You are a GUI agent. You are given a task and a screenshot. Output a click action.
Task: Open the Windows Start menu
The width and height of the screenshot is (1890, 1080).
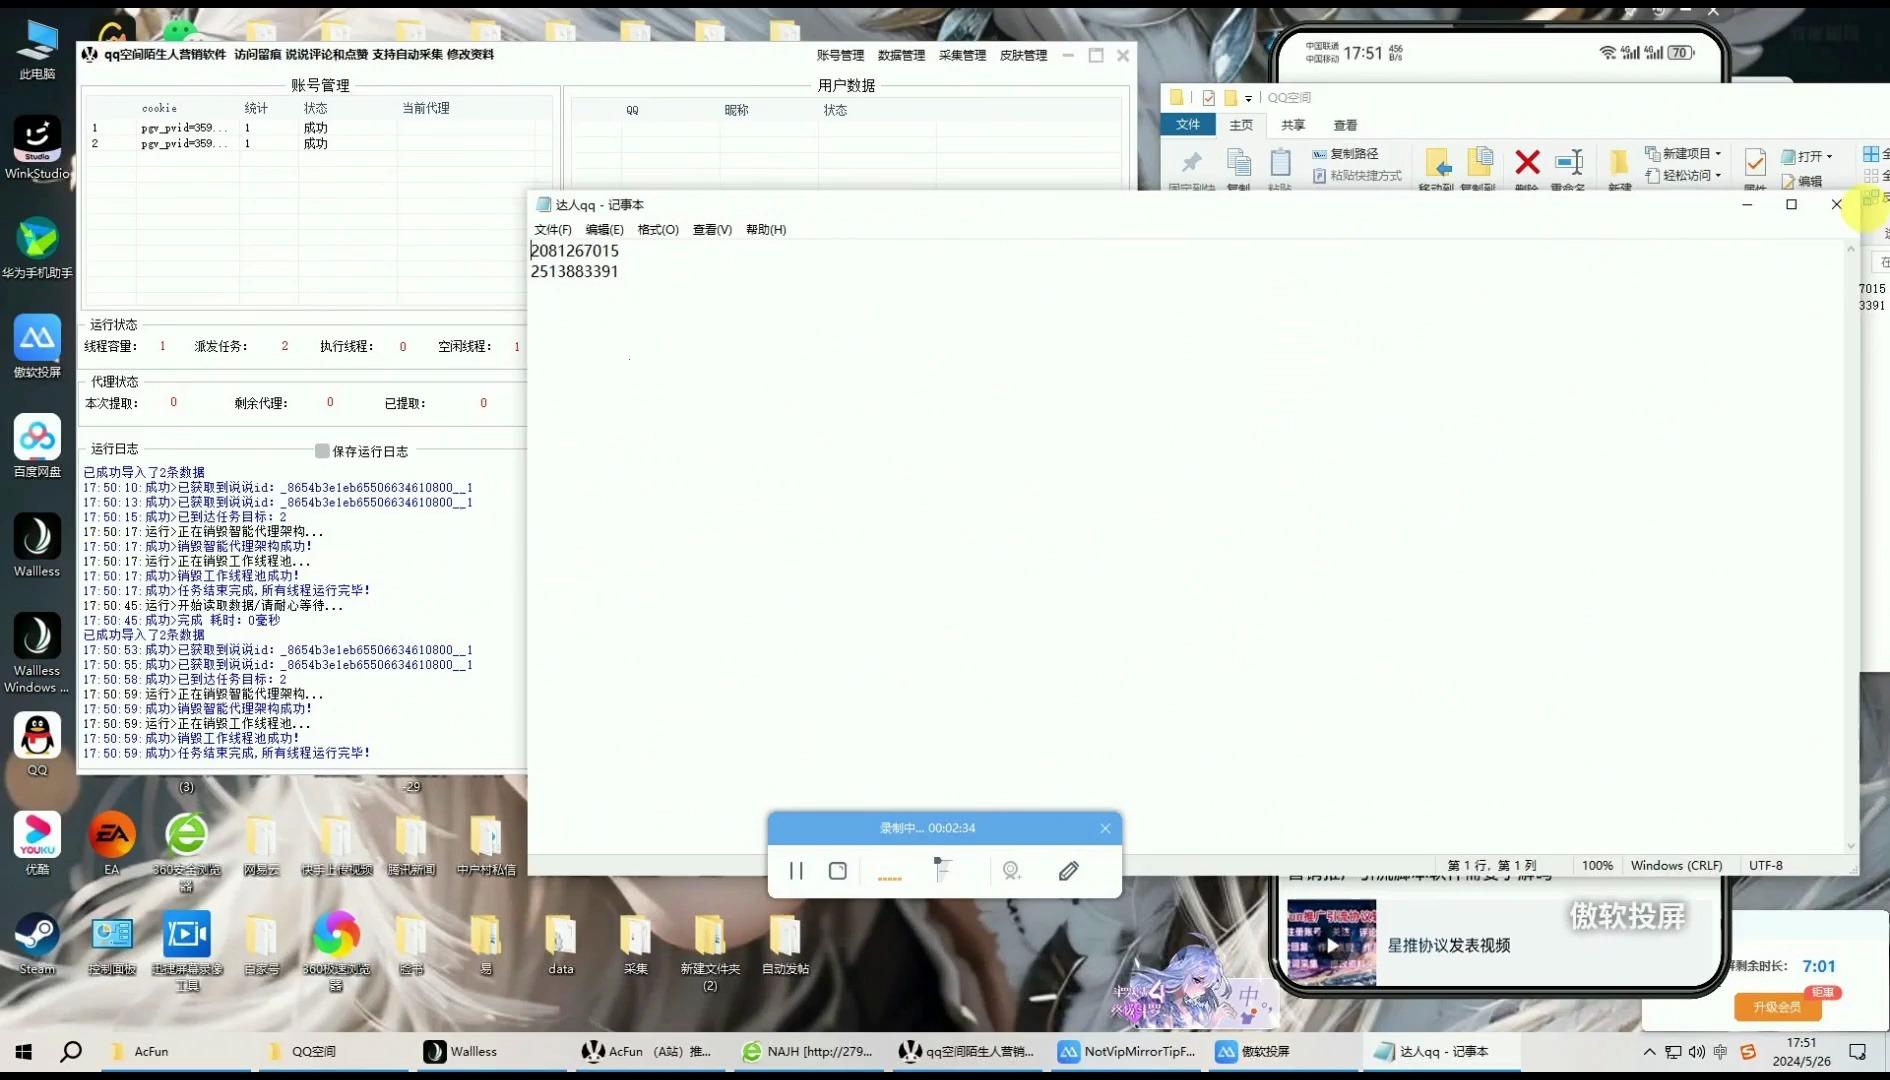point(24,1052)
